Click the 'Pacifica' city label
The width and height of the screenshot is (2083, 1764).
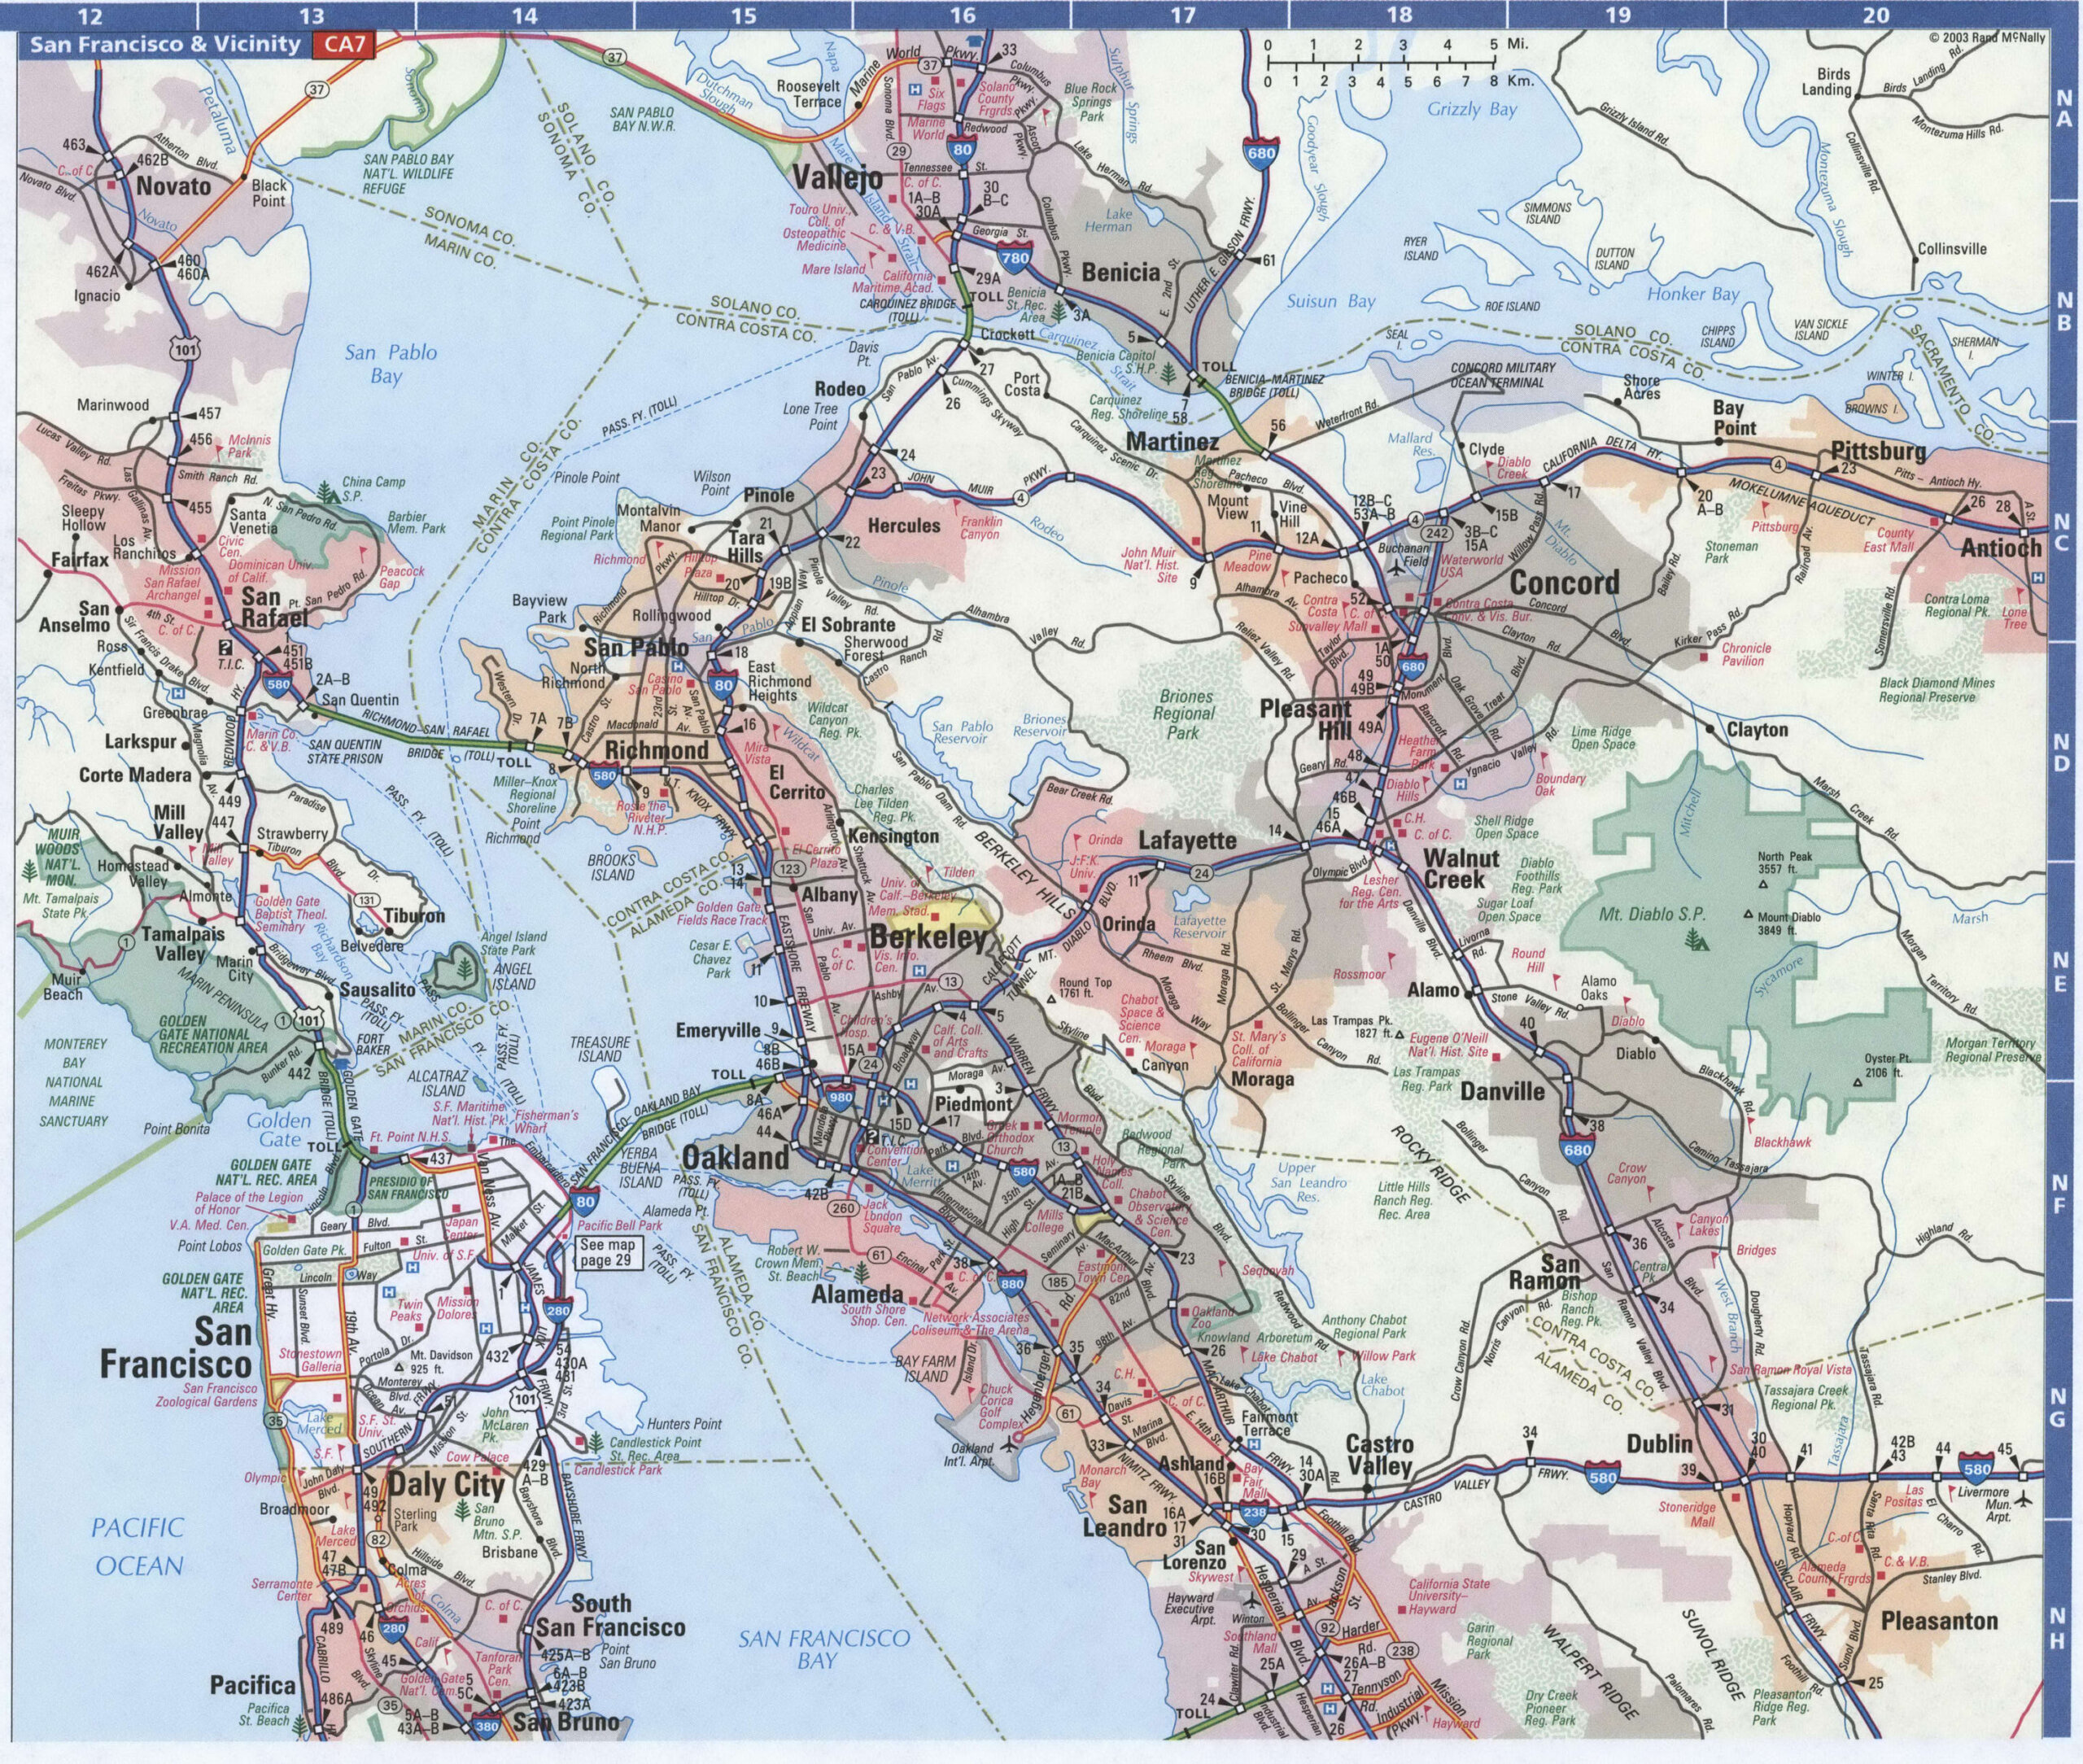click(x=252, y=1685)
